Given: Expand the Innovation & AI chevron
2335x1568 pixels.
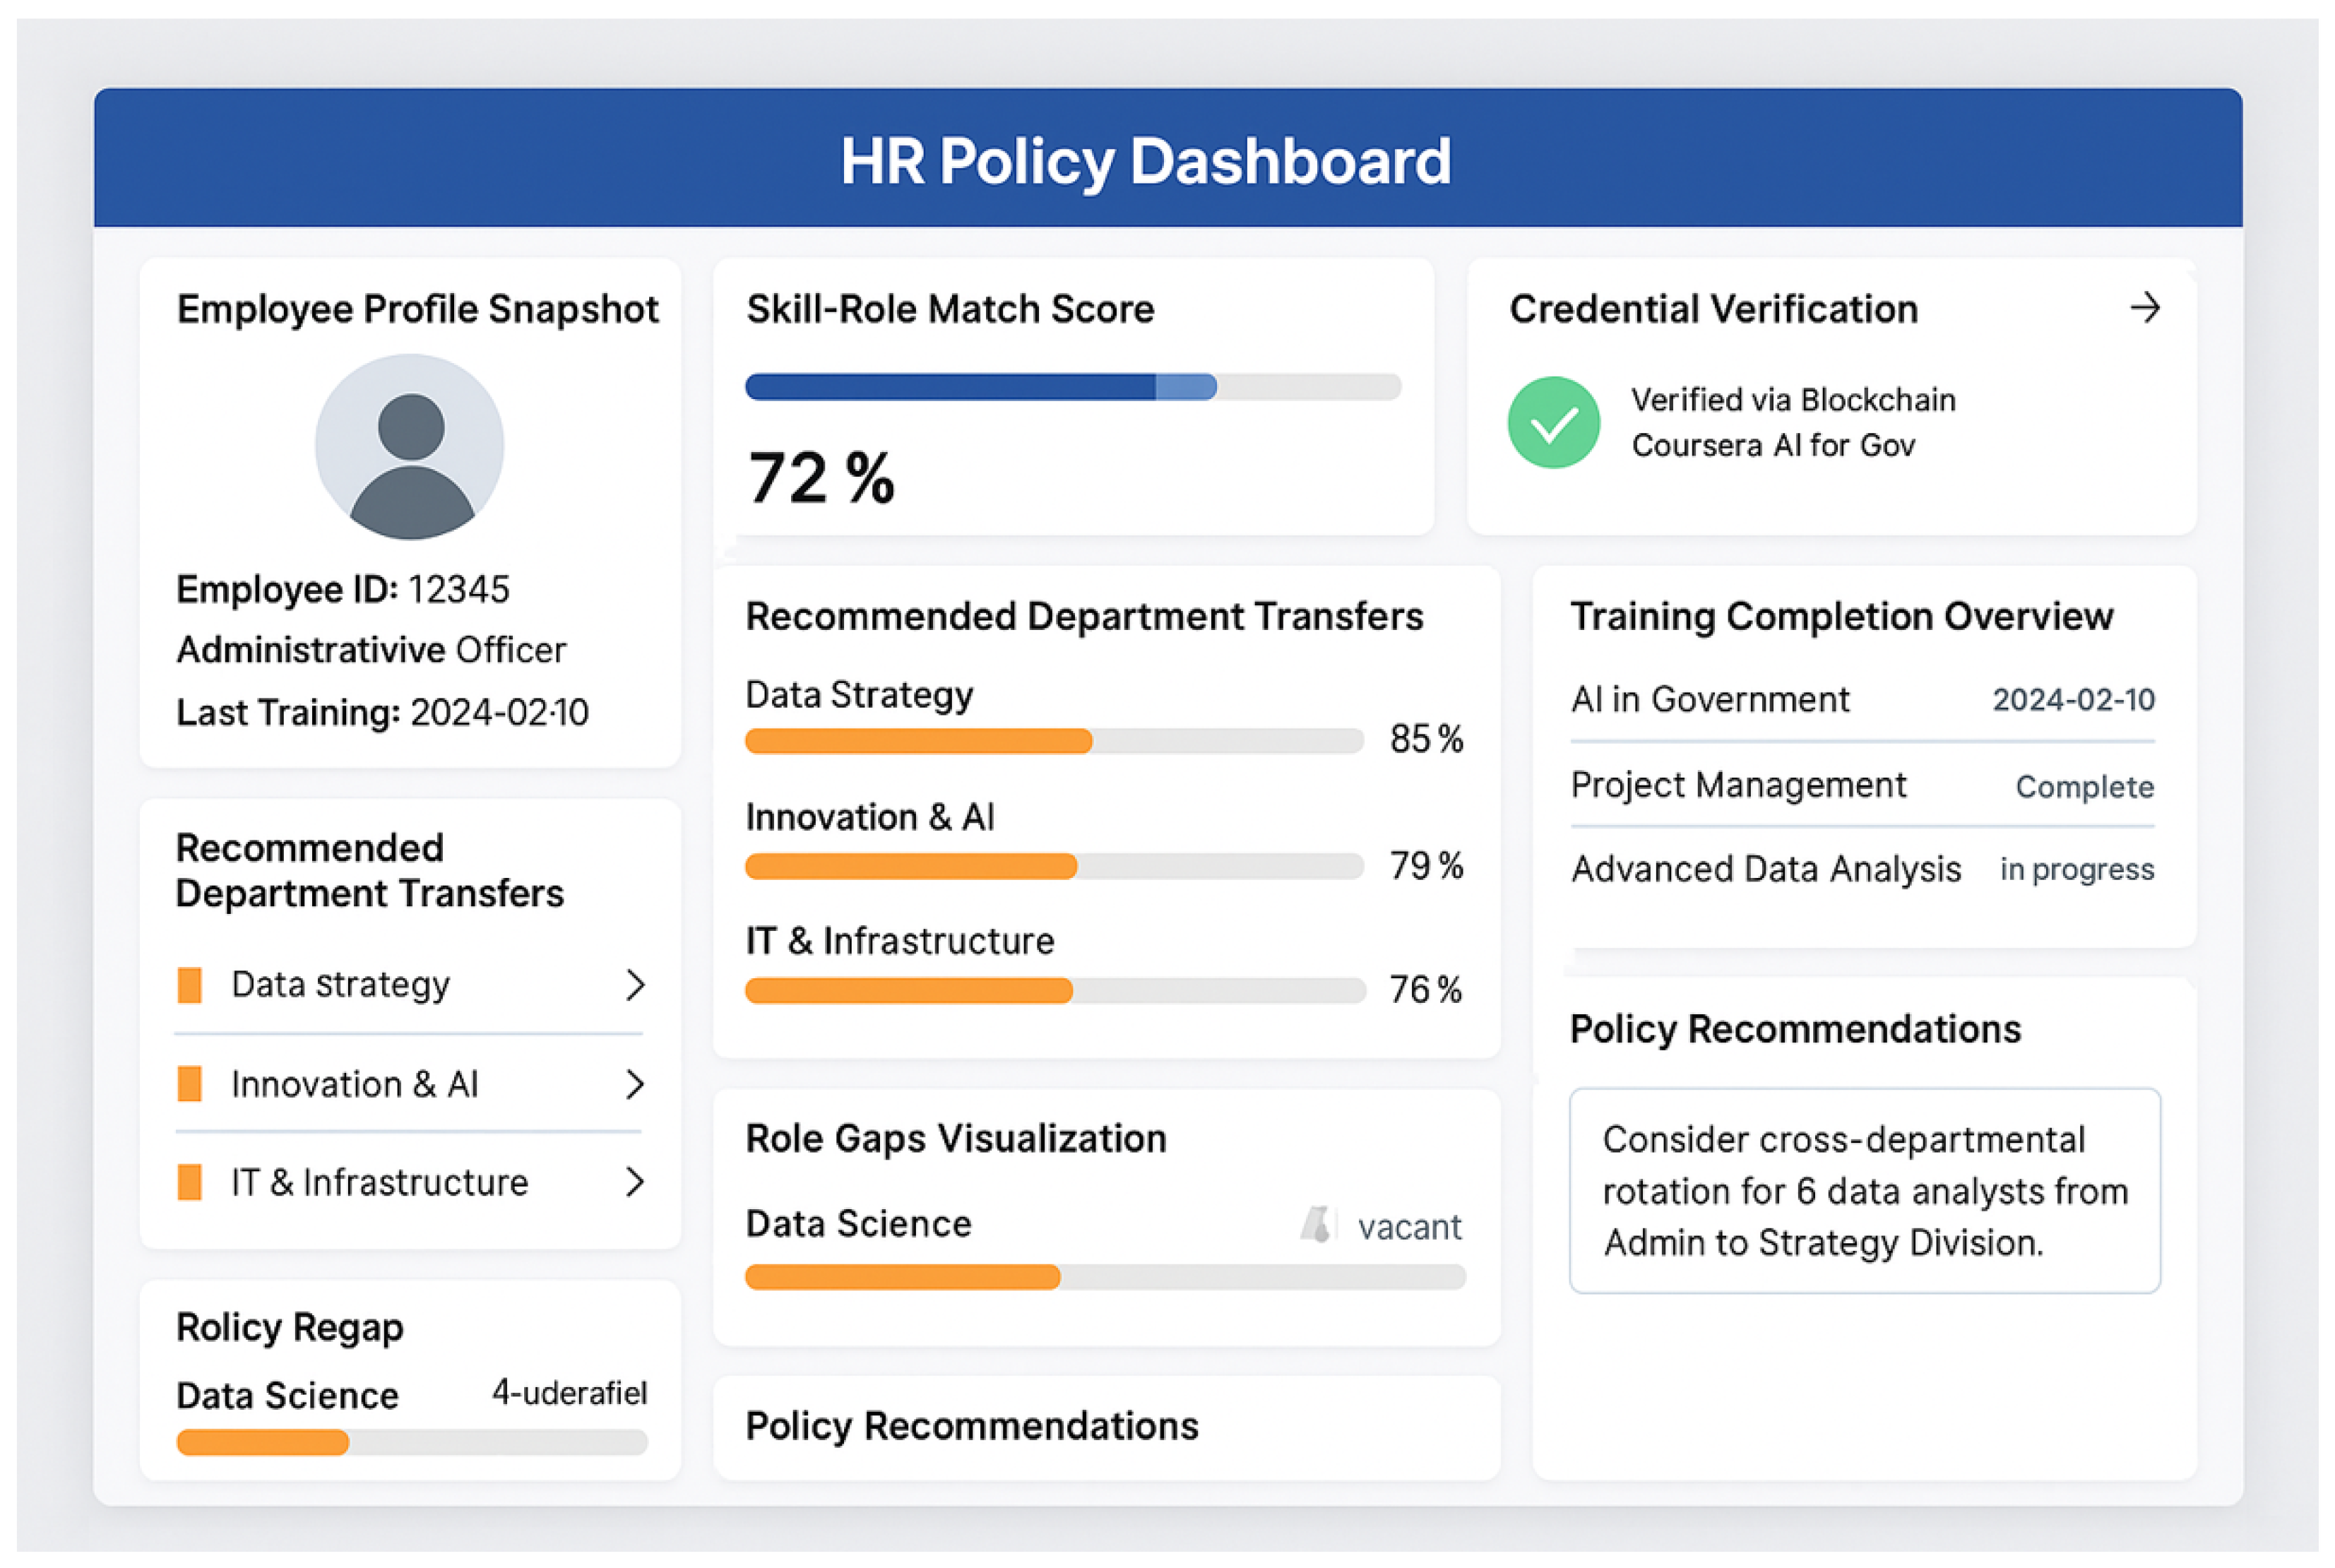Looking at the screenshot, I should [x=635, y=1084].
